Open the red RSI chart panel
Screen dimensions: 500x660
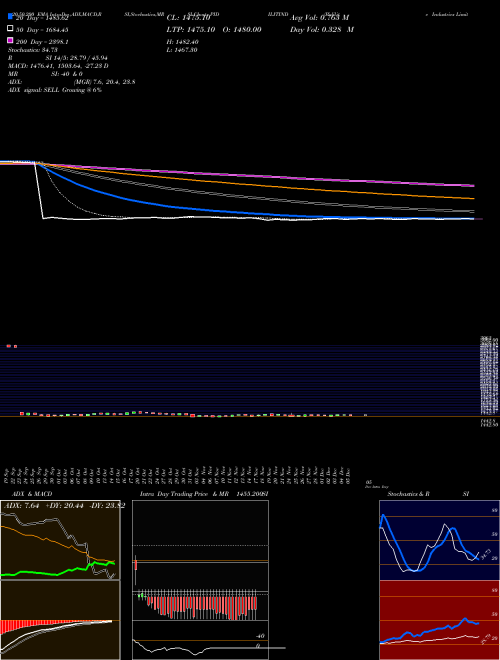point(439,620)
